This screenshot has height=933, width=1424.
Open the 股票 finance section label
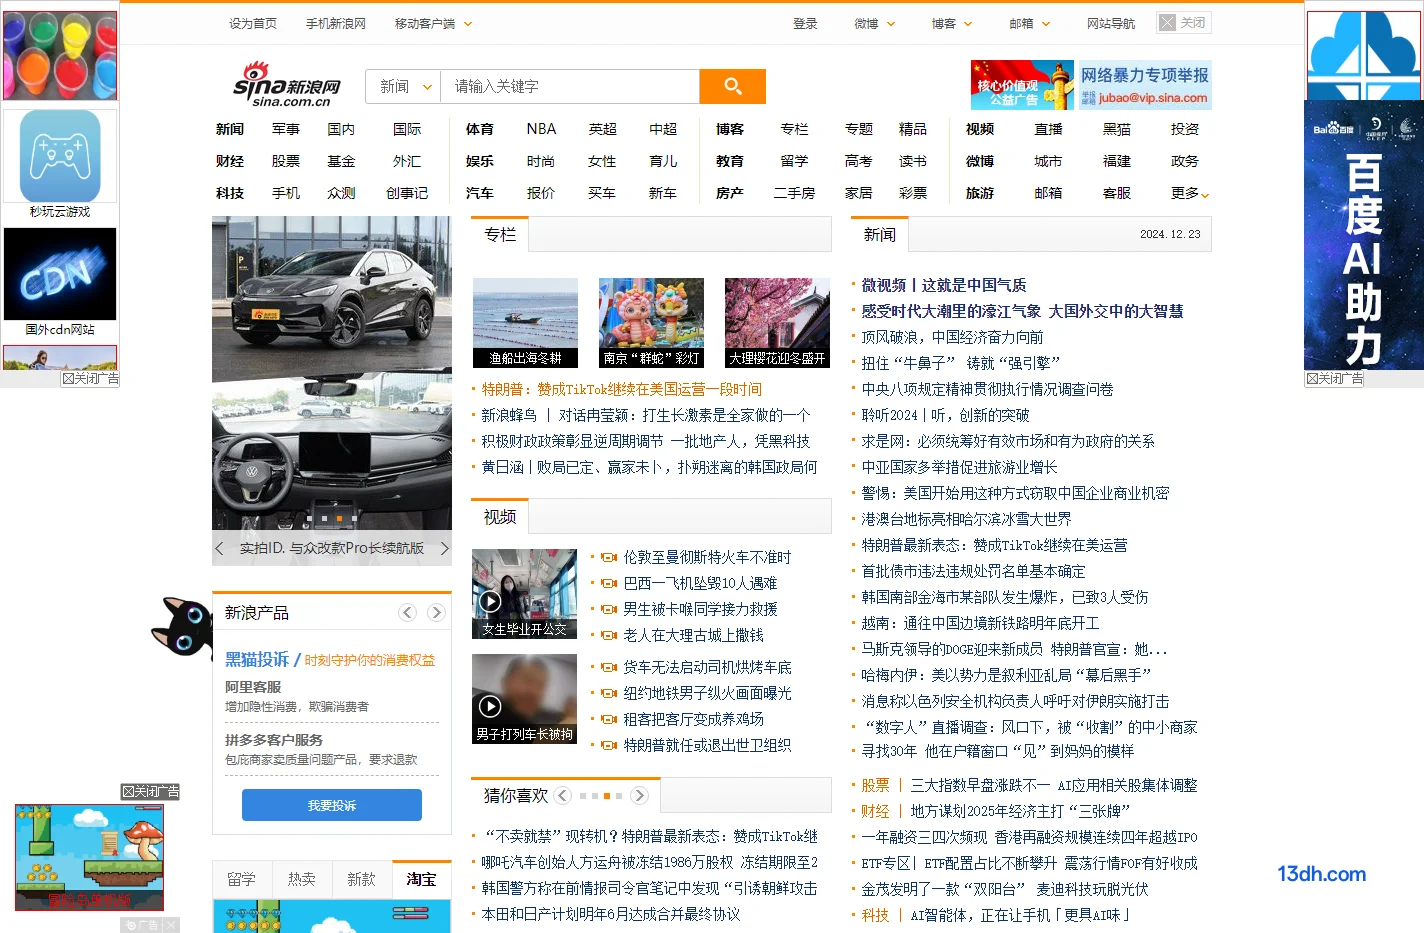click(875, 785)
